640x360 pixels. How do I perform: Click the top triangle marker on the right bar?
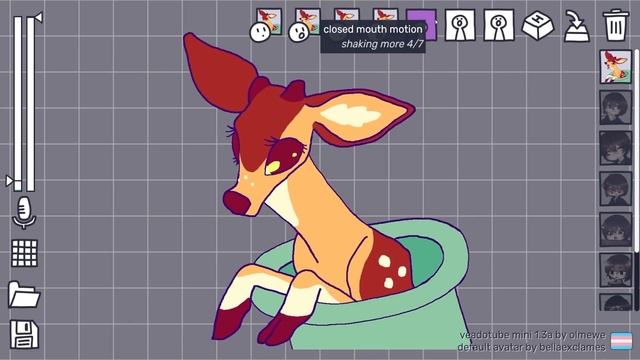pyautogui.click(x=39, y=18)
